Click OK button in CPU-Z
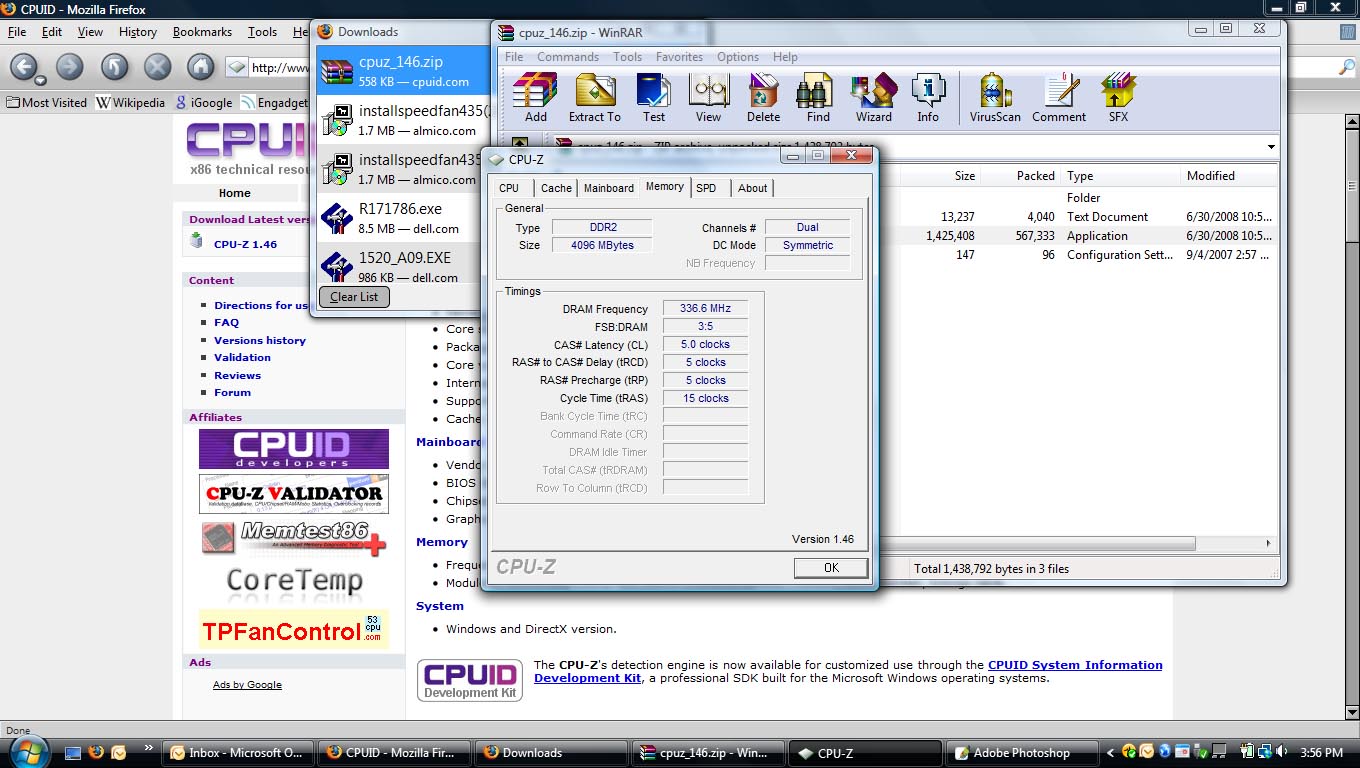This screenshot has width=1360, height=768. pos(831,567)
